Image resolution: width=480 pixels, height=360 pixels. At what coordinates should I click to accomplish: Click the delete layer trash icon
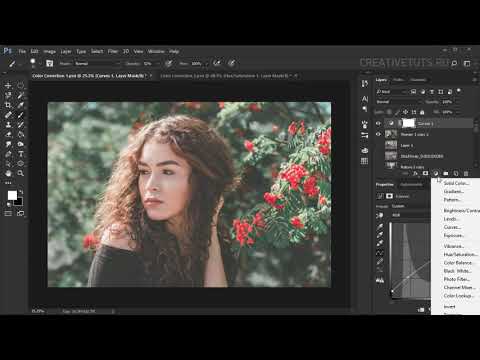[x=466, y=174]
